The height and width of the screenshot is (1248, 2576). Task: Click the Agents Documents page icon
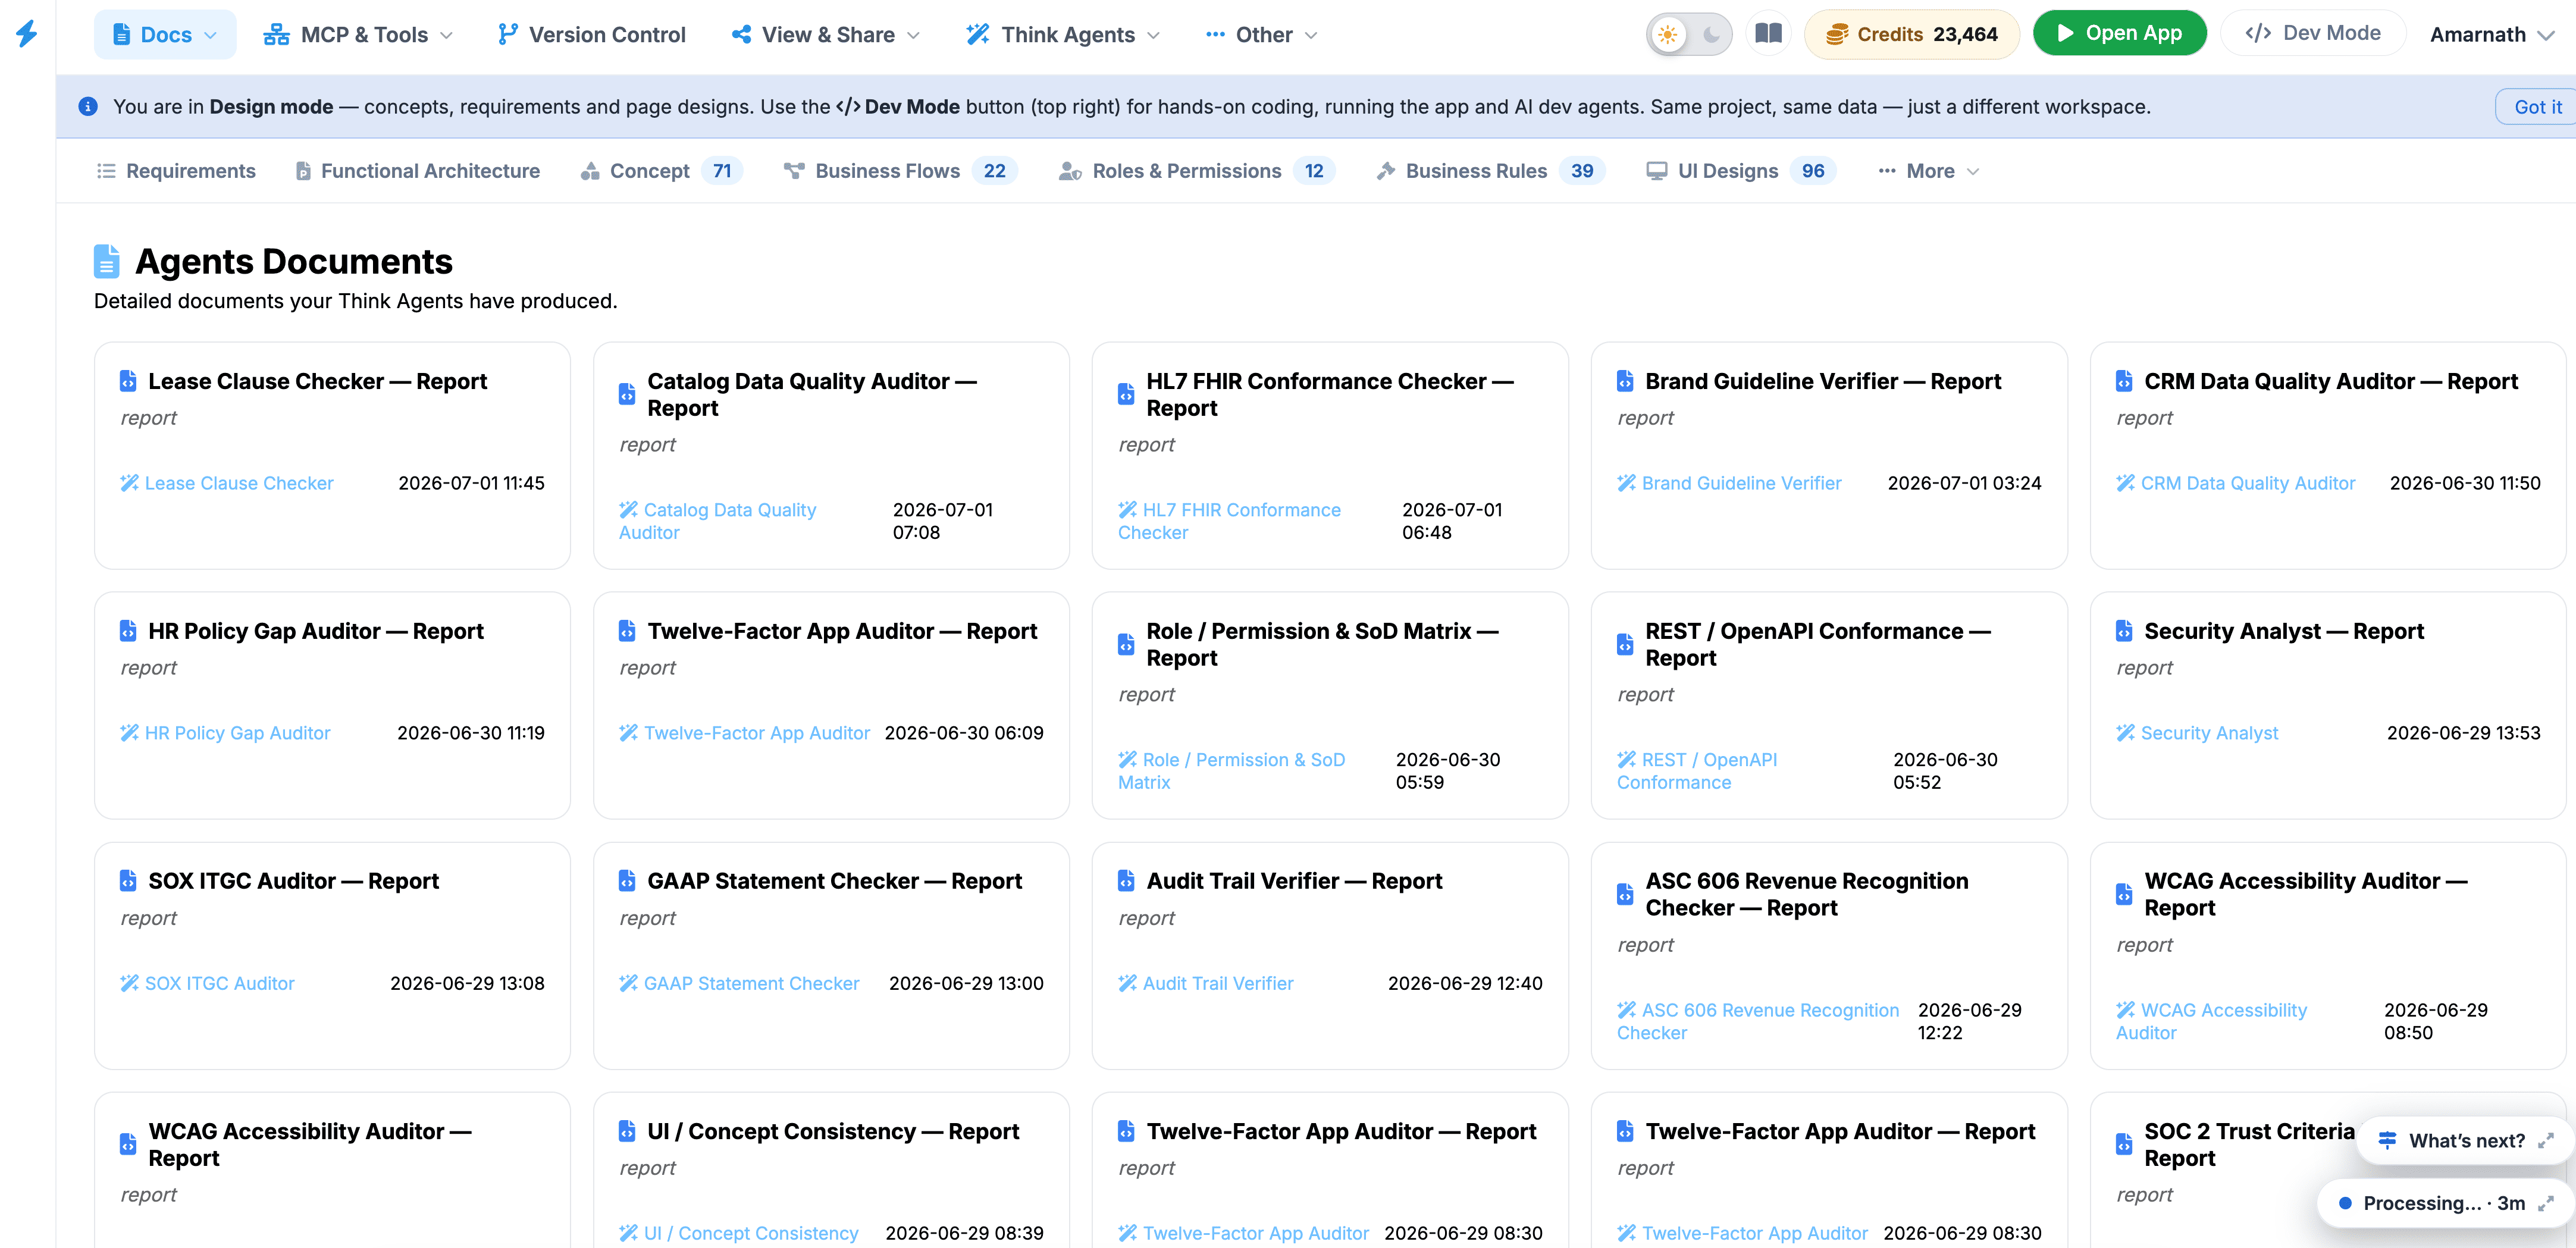coord(107,261)
